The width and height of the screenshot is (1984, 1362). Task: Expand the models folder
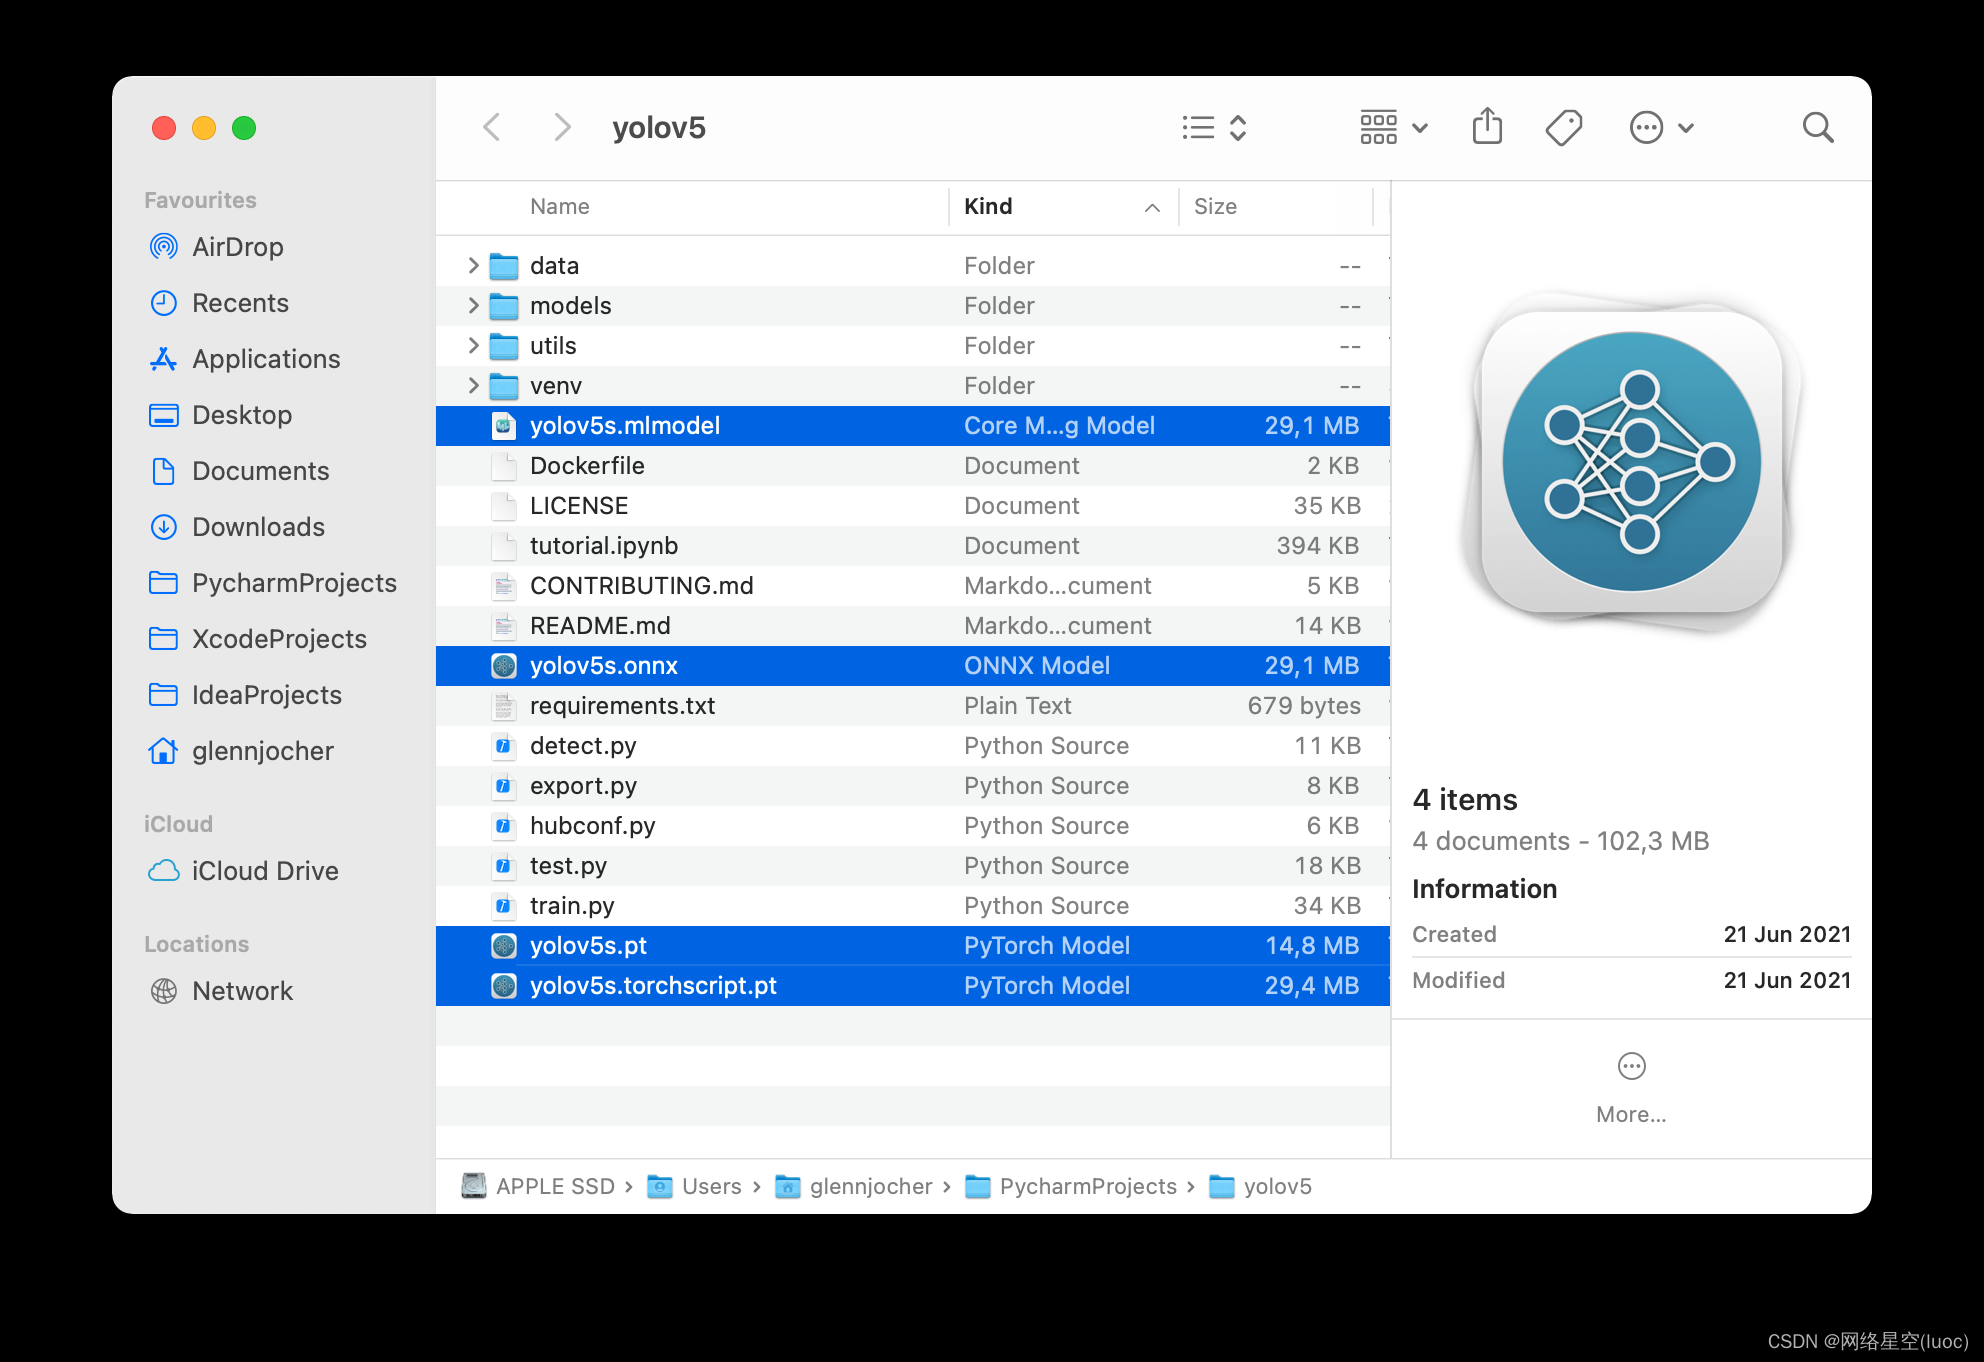[x=473, y=305]
